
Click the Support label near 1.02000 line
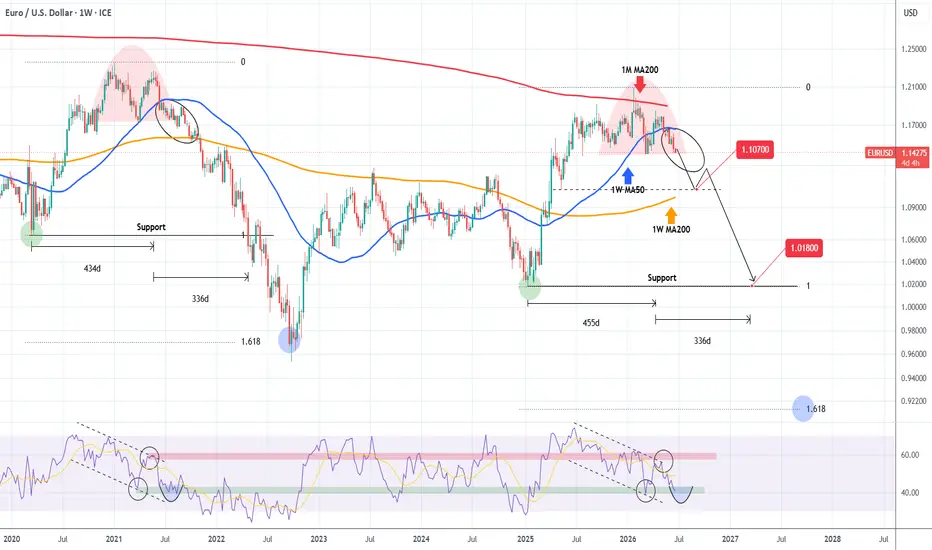(662, 278)
